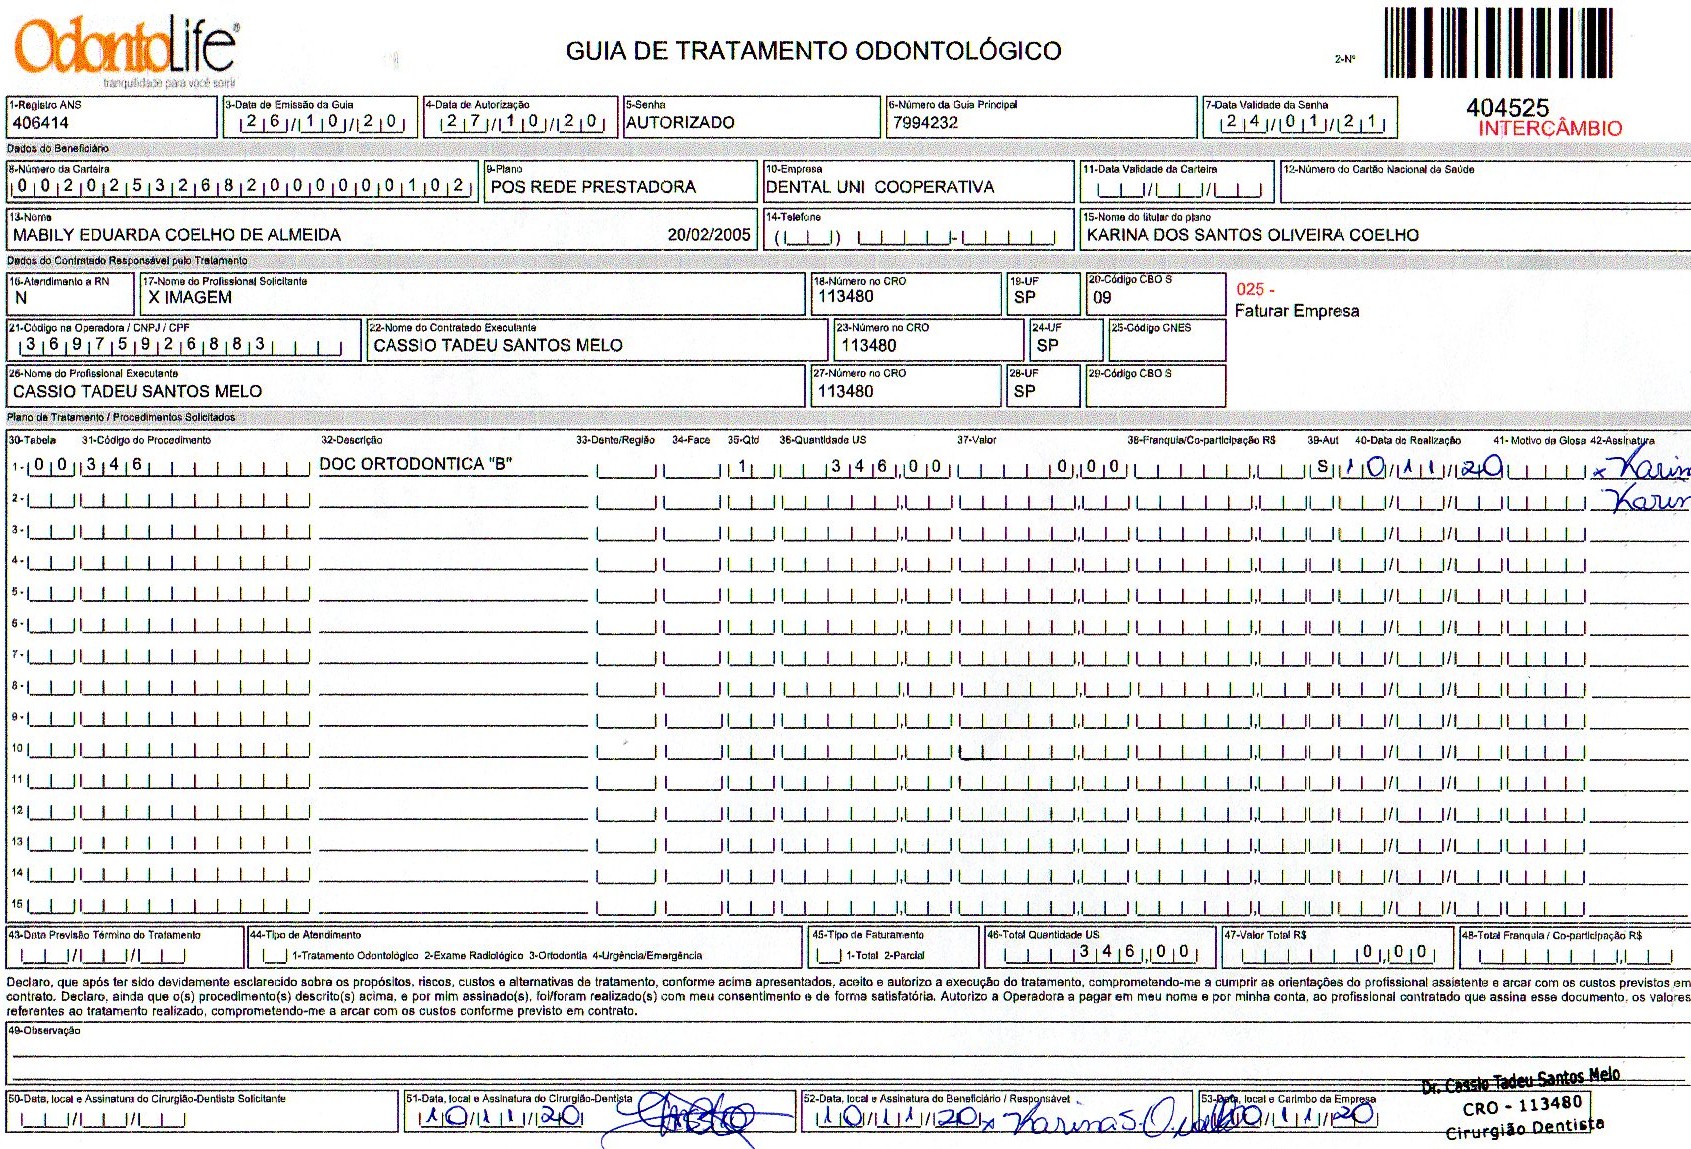Image resolution: width=1691 pixels, height=1149 pixels.
Task: Click the empty Telefone field
Action: [x=919, y=229]
